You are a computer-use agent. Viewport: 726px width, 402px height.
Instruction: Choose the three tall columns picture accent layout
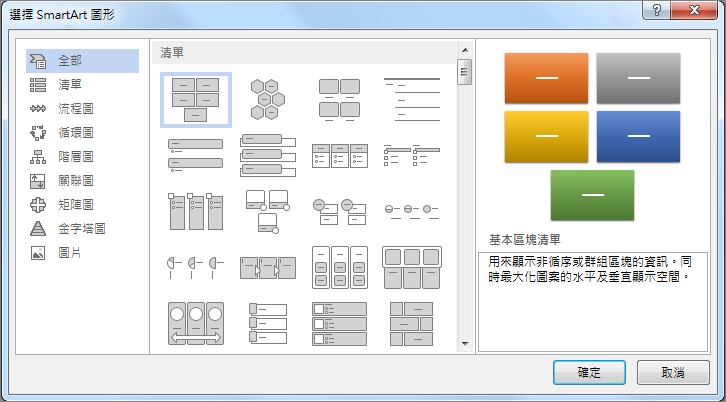196,212
